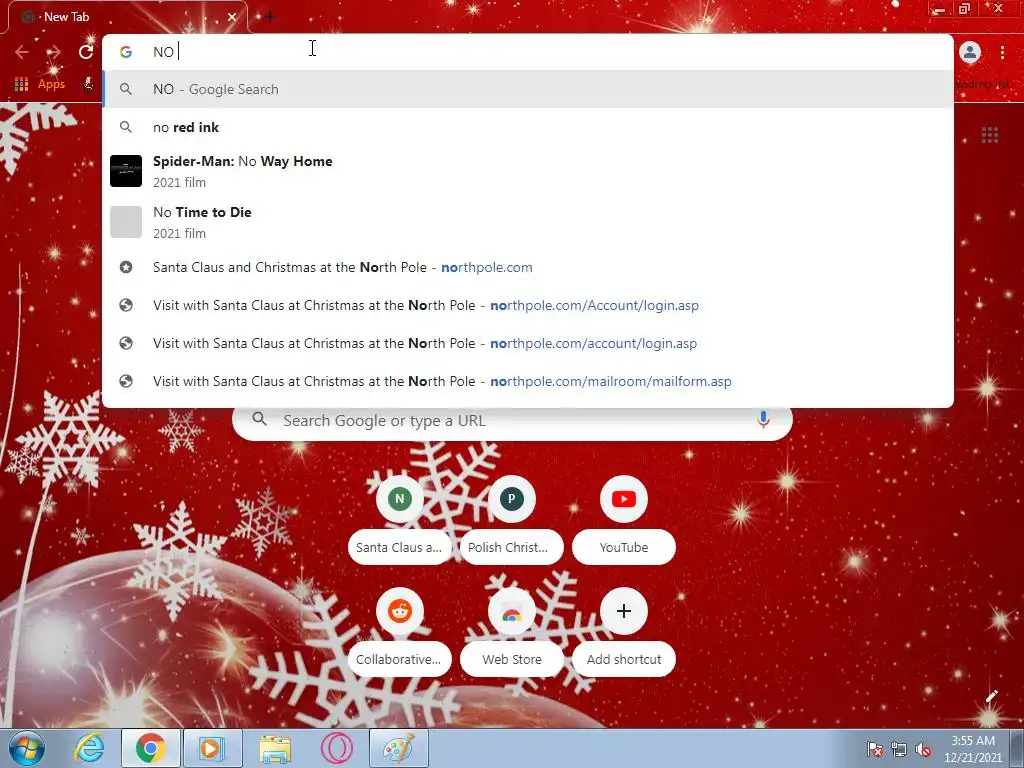Open Paint from taskbar
Viewport: 1024px width, 768px height.
point(399,748)
